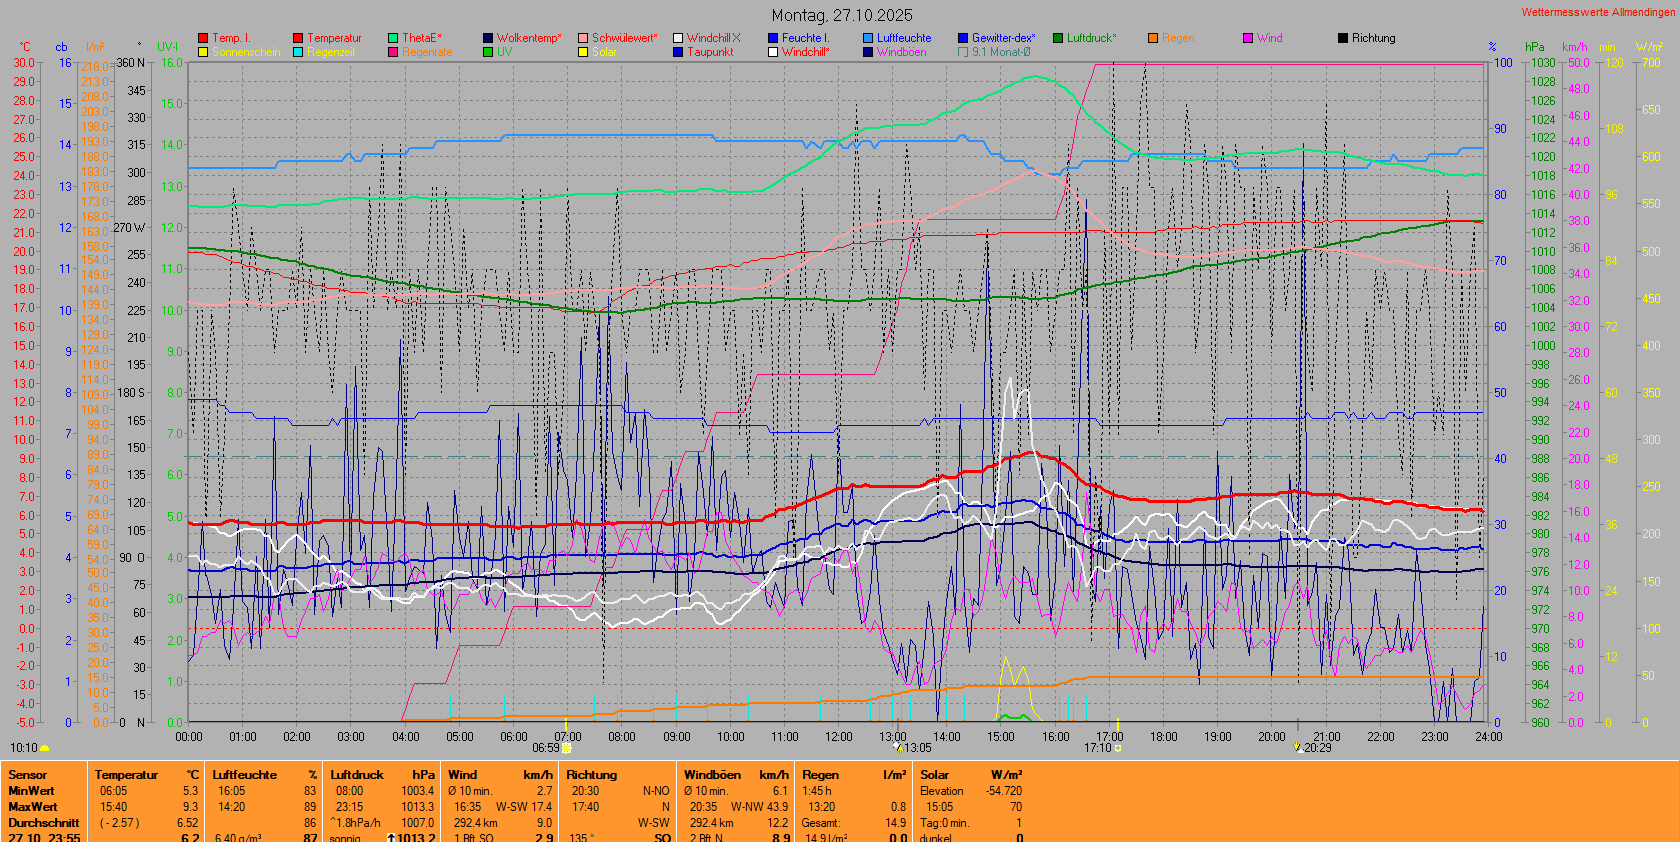Click the magenta Wind legend swatch
Viewport: 1680px width, 842px height.
pyautogui.click(x=1248, y=38)
